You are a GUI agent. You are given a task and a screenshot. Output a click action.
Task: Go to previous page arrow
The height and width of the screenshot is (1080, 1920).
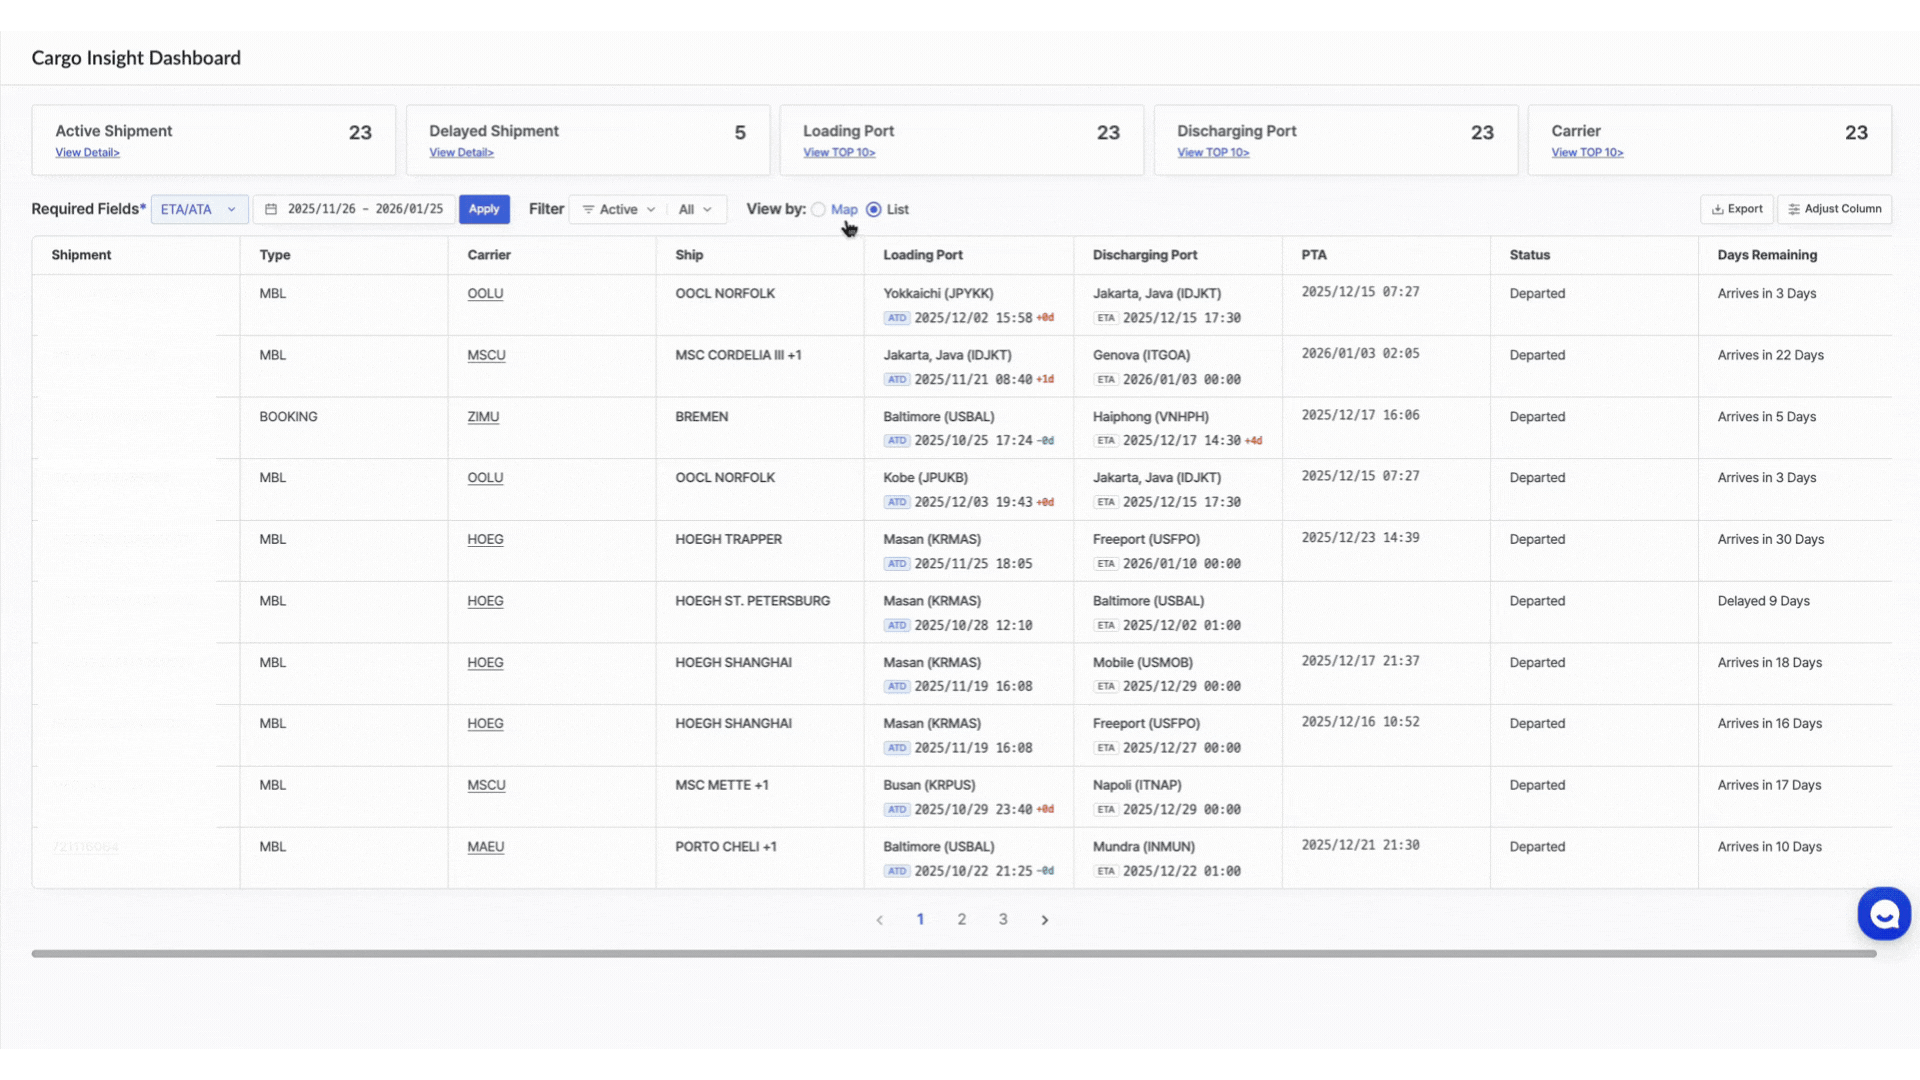click(x=879, y=920)
